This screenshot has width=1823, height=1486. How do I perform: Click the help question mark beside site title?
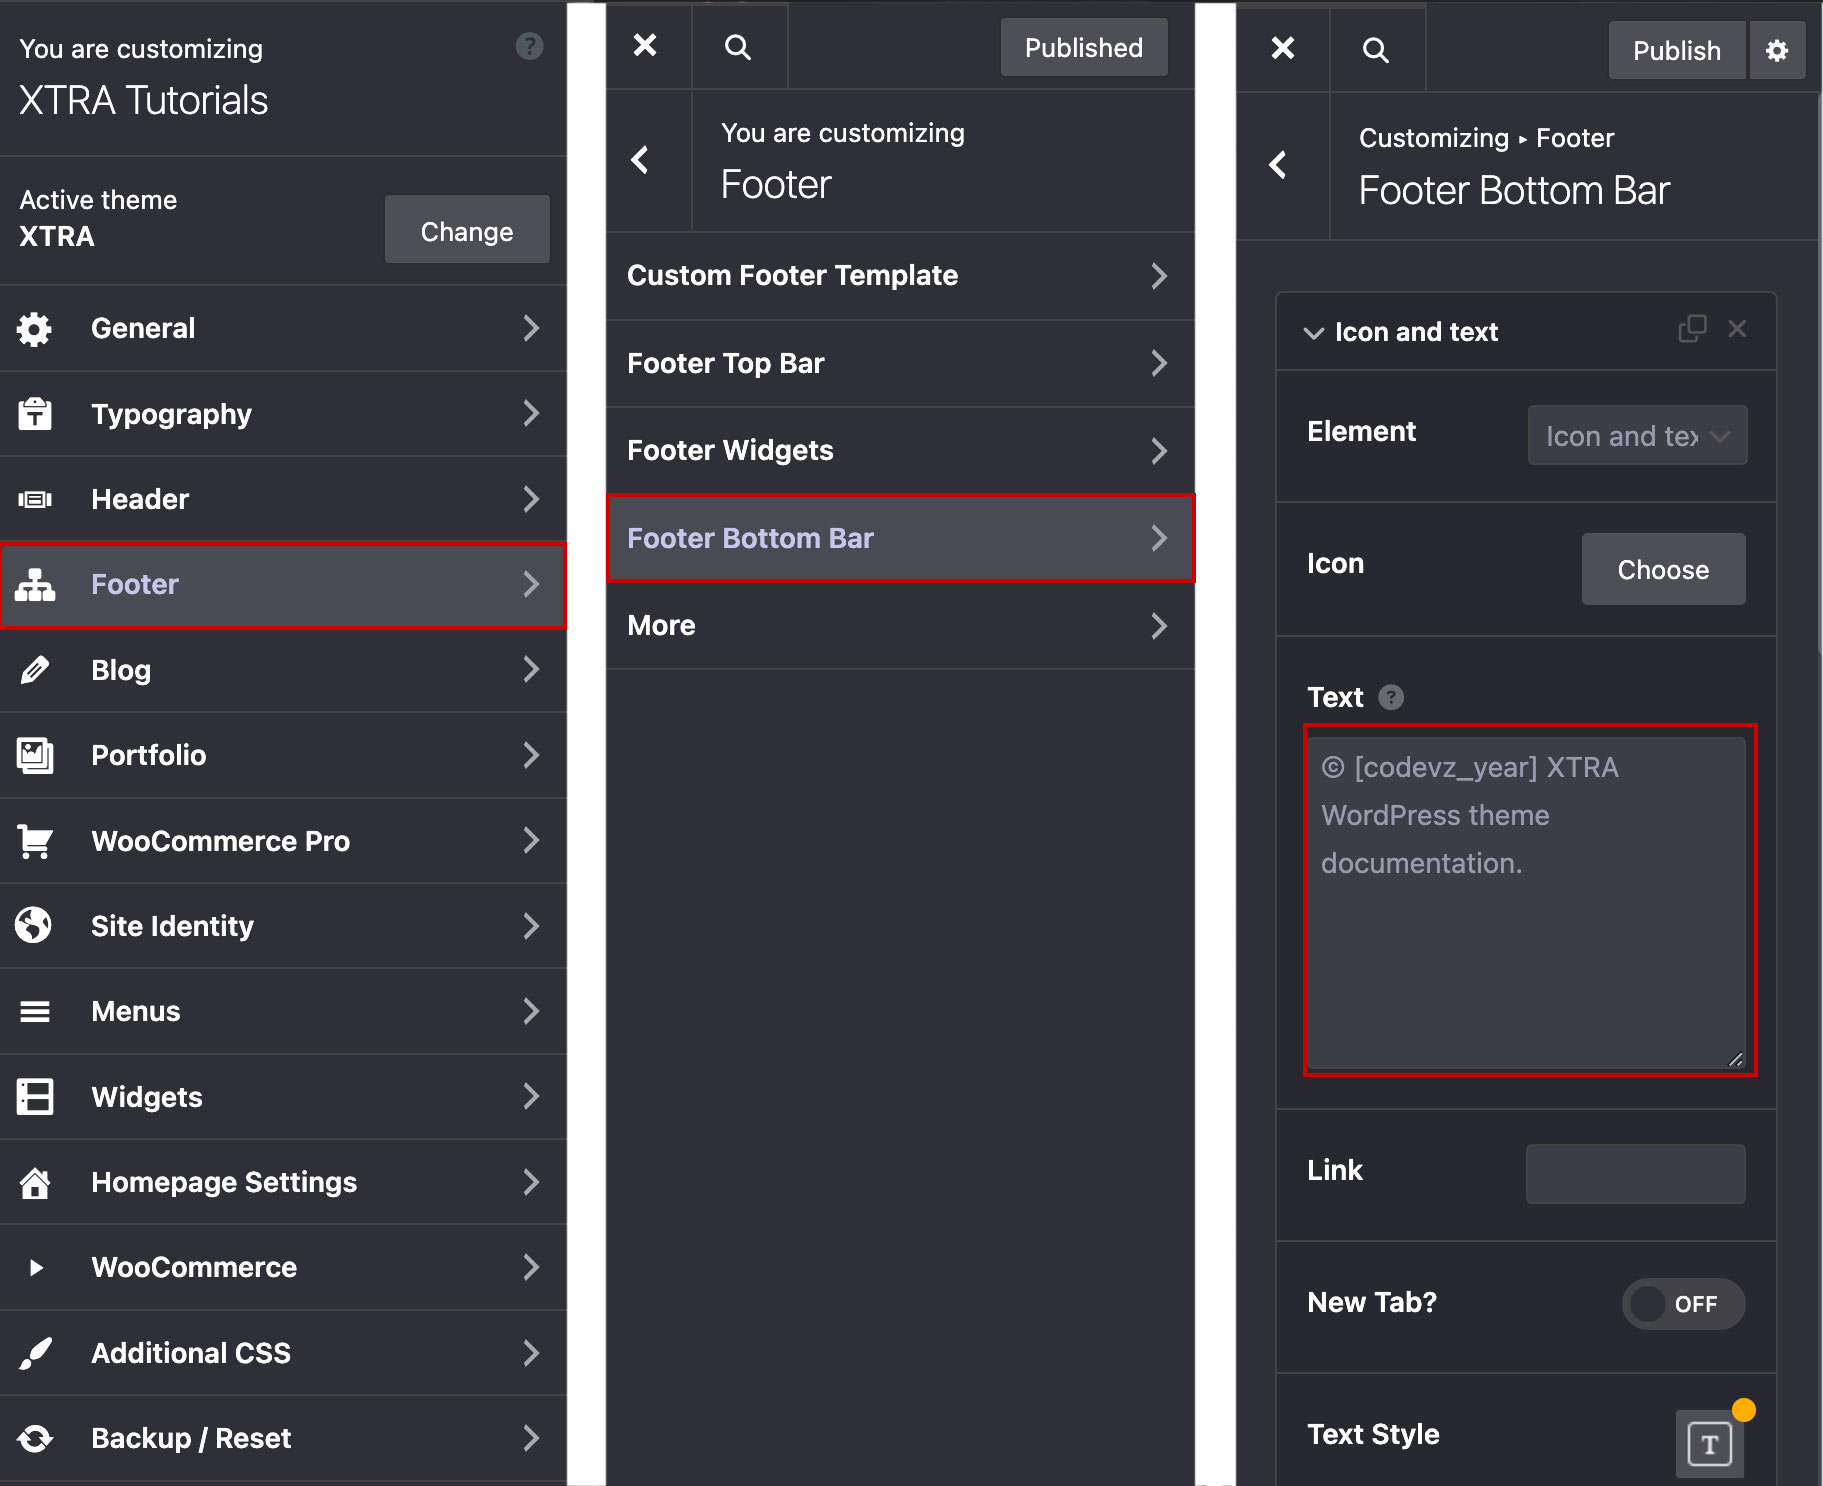point(529,46)
